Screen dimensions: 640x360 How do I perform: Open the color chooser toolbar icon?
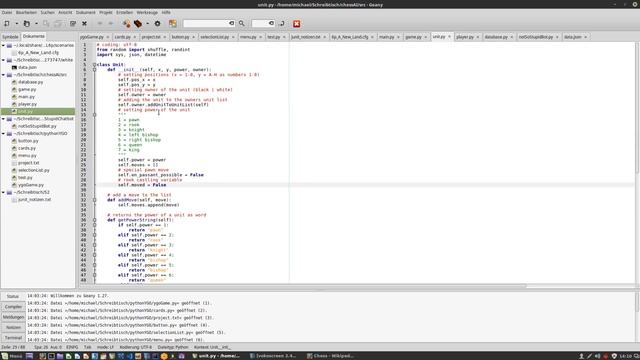[173, 24]
